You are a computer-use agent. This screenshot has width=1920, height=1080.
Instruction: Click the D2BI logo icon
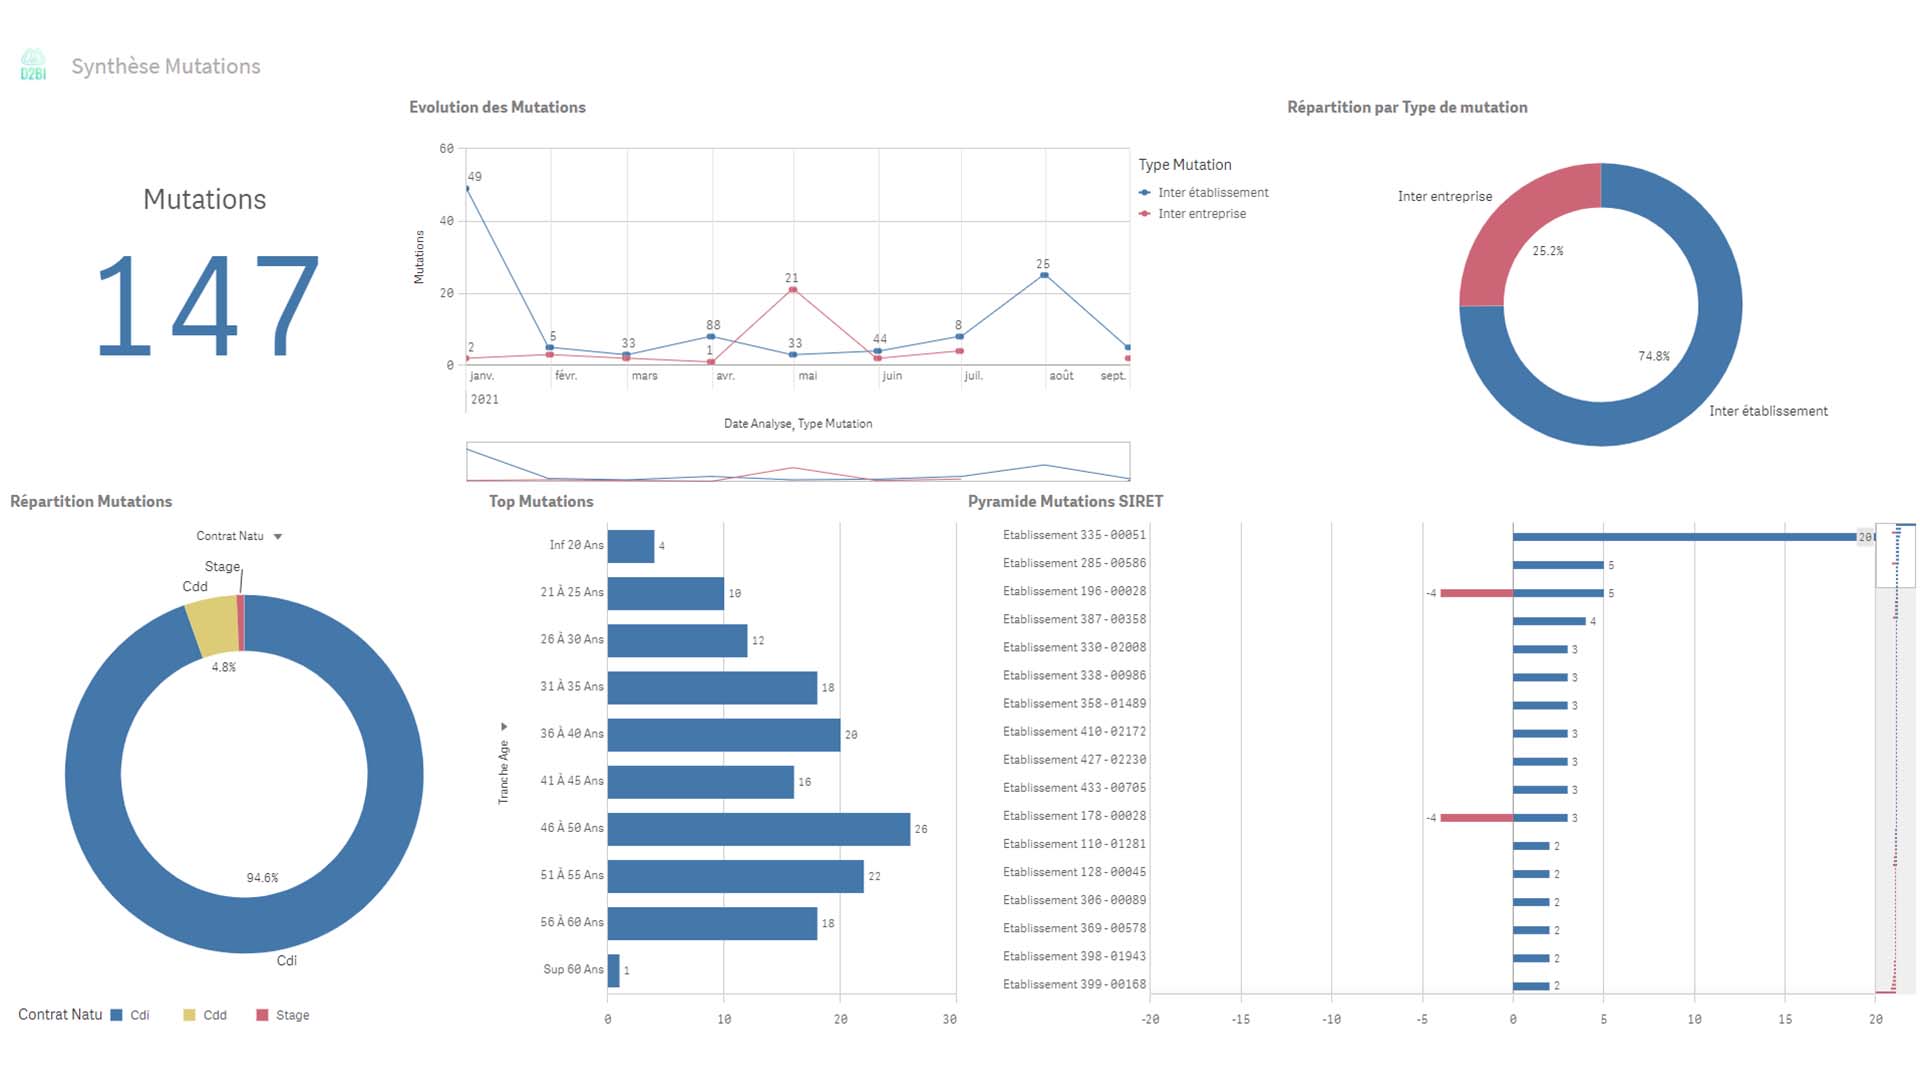pyautogui.click(x=33, y=65)
